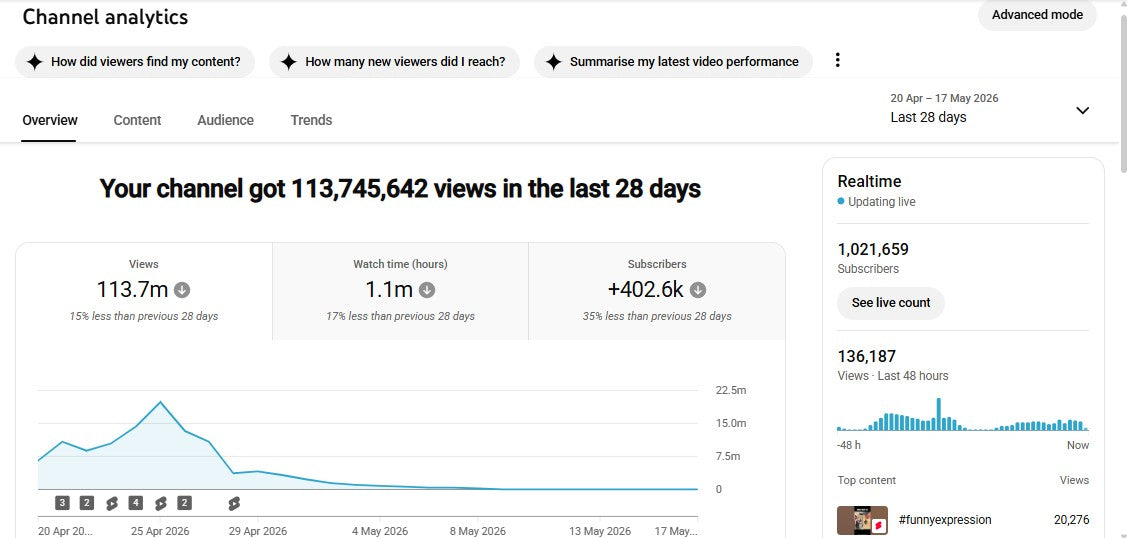Click the Advanced mode button
Viewport: 1127px width, 538px height.
[1037, 15]
